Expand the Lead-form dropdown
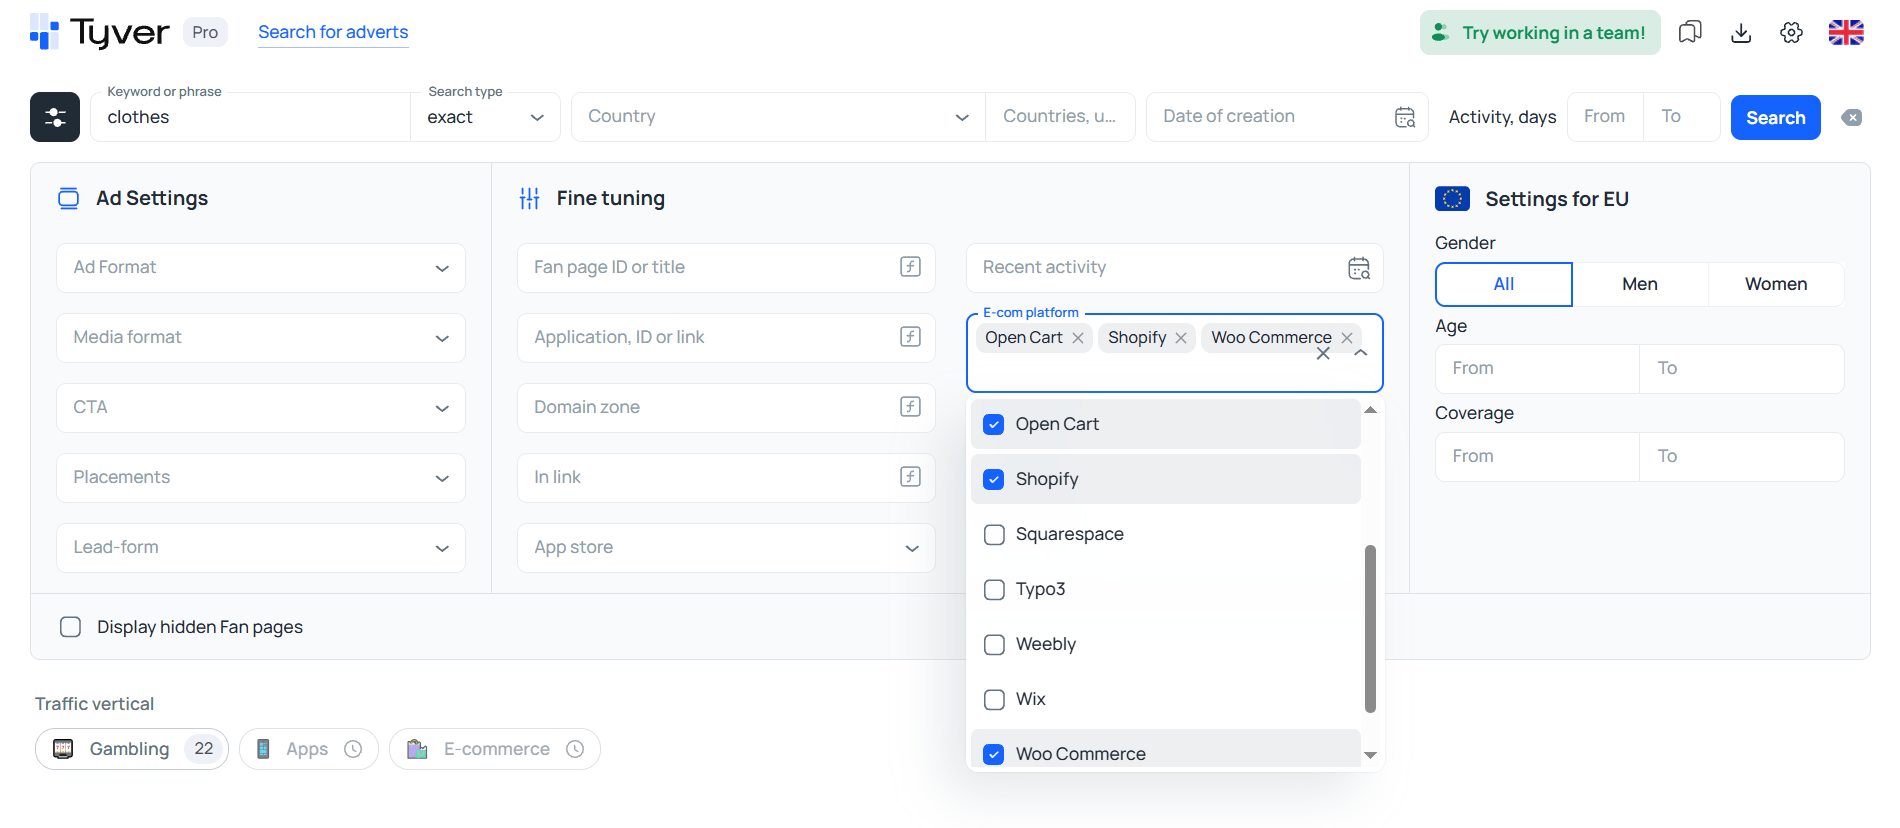1900x828 pixels. point(261,548)
